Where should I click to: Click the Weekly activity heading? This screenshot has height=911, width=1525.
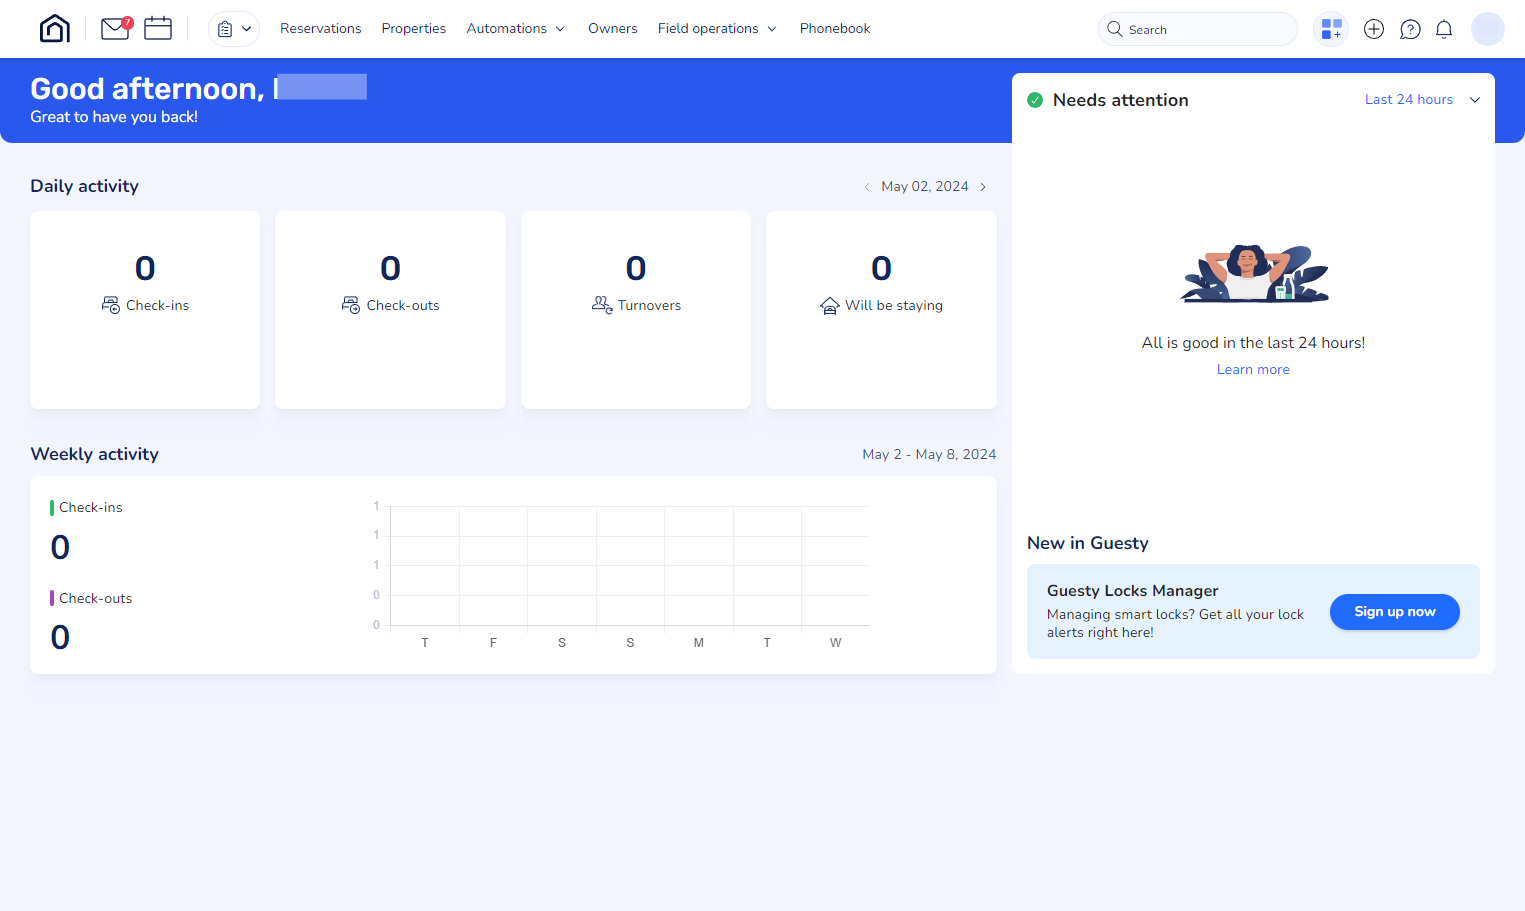point(95,454)
